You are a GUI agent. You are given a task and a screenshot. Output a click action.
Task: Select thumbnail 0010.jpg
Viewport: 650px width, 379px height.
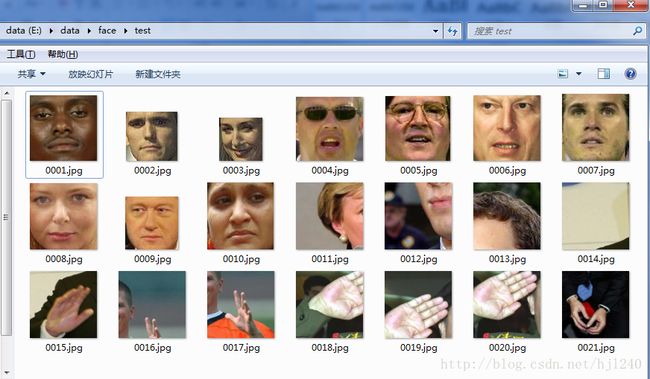(240, 216)
